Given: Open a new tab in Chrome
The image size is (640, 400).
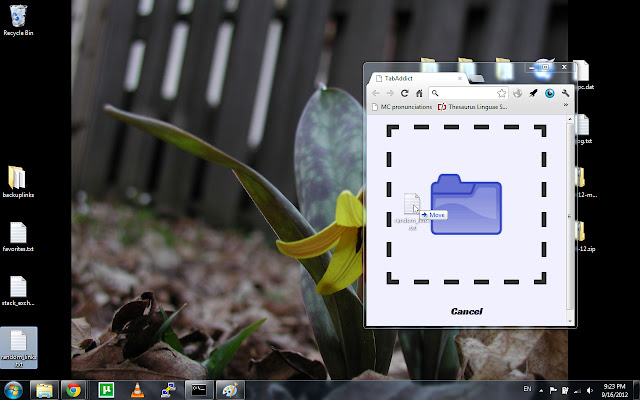Looking at the screenshot, I should click(x=476, y=78).
